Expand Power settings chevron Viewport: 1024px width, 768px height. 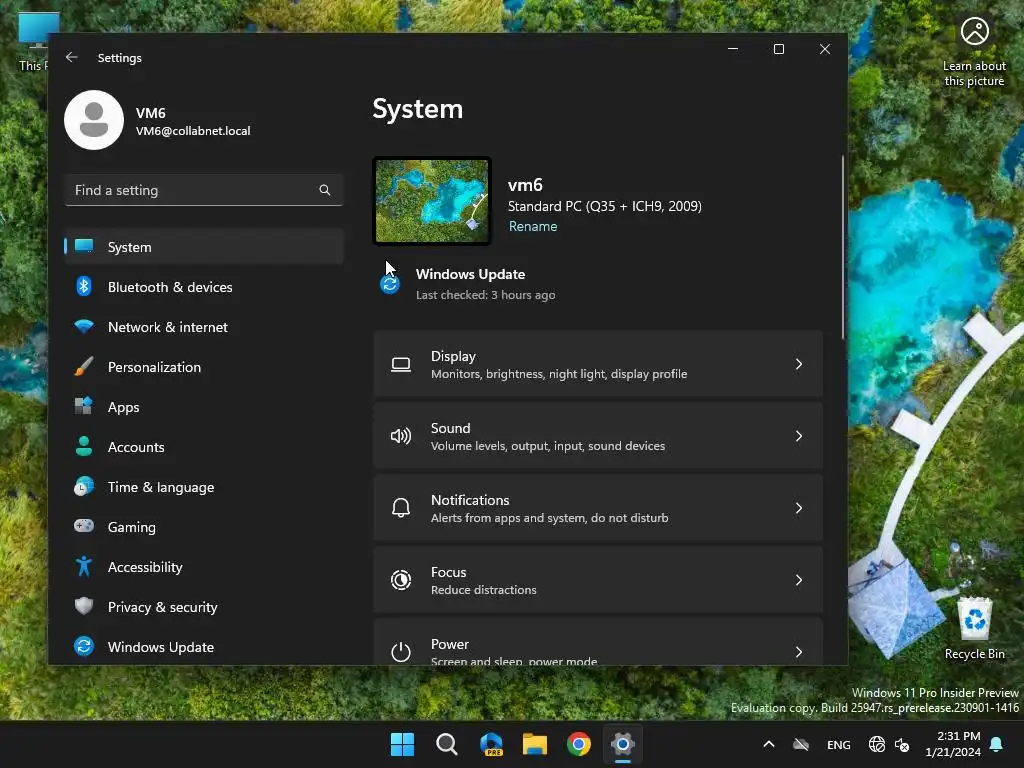pyautogui.click(x=799, y=652)
